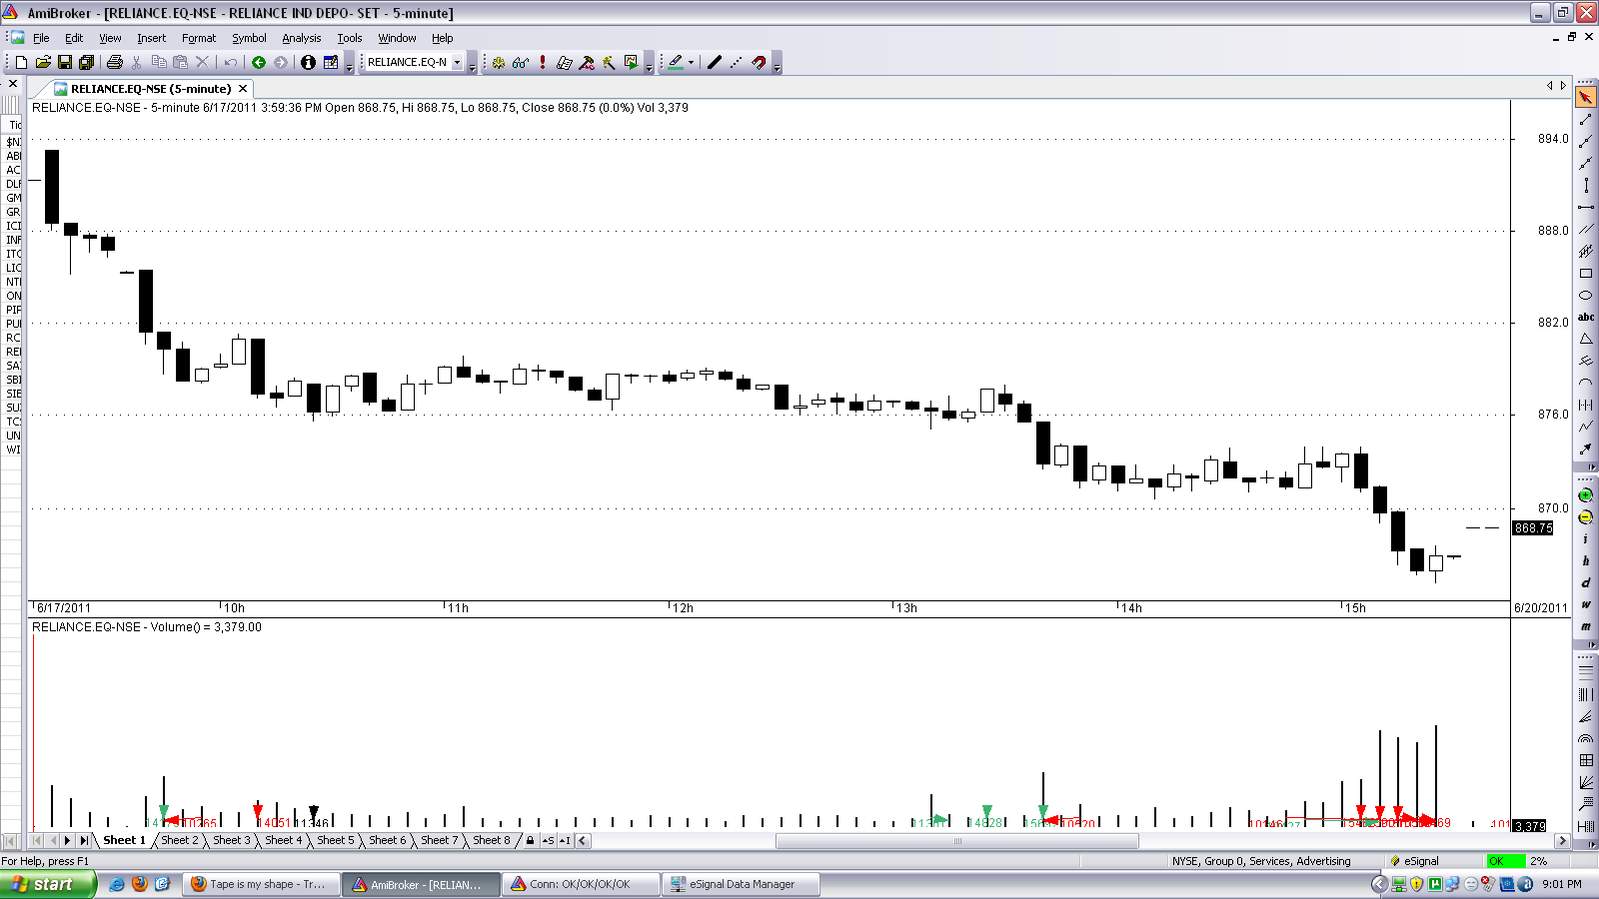This screenshot has height=899, width=1599.
Task: Switch to Sheet 5 tab
Action: tap(336, 840)
